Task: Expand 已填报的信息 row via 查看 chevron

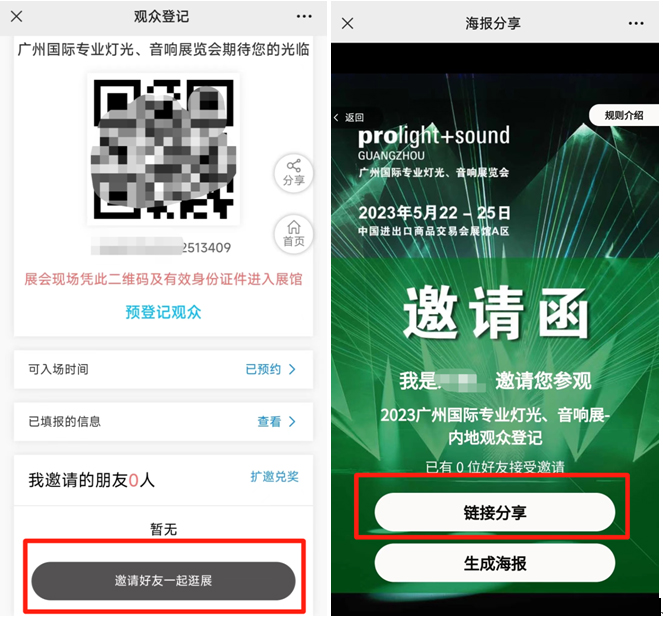Action: [292, 421]
